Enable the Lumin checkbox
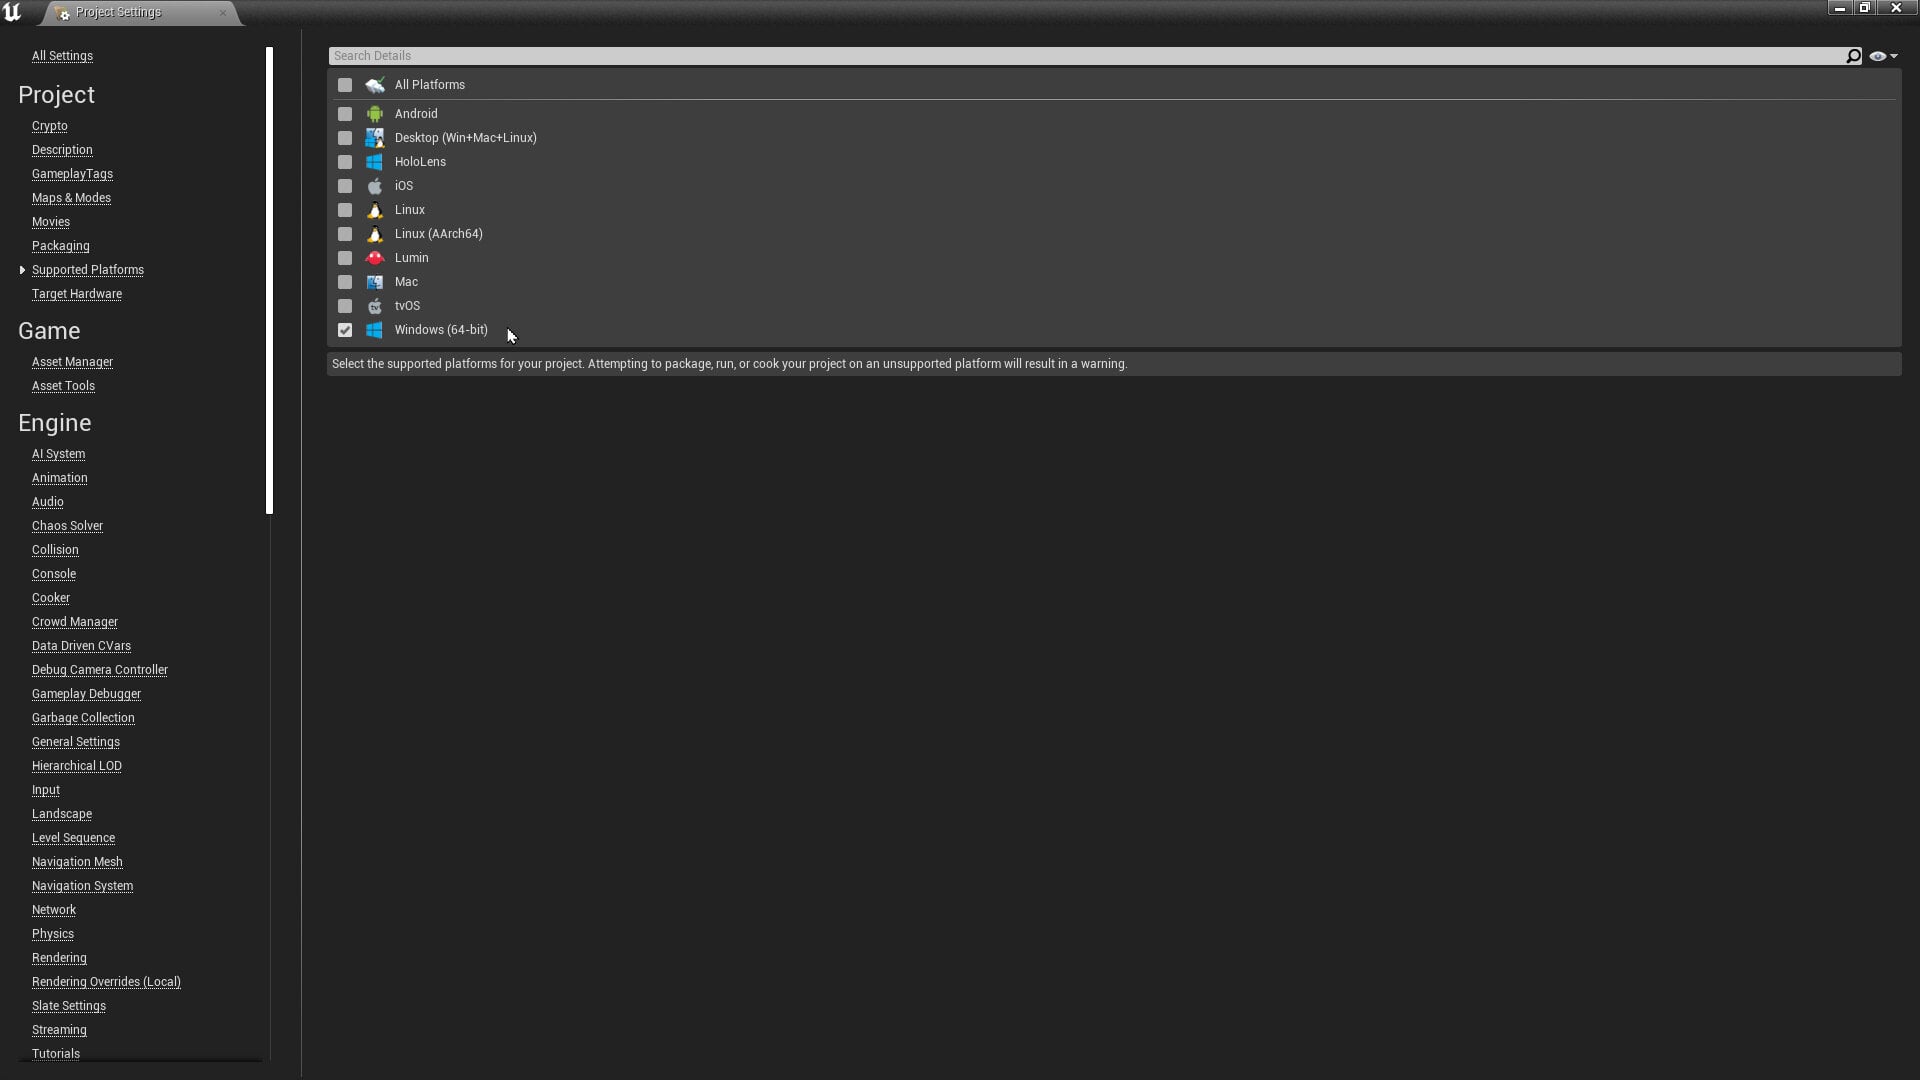Screen dimensions: 1920x1080 coord(345,258)
